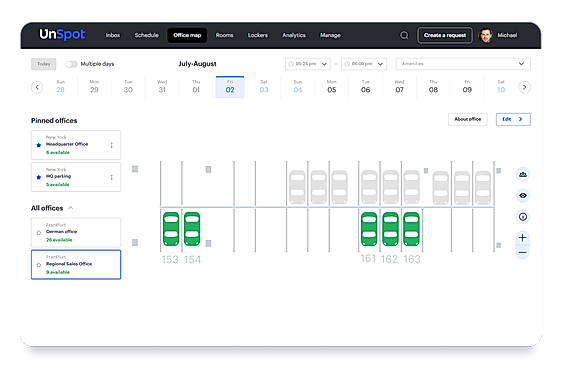Go to next week arrow
Image resolution: width=562 pixels, height=368 pixels.
(x=524, y=87)
